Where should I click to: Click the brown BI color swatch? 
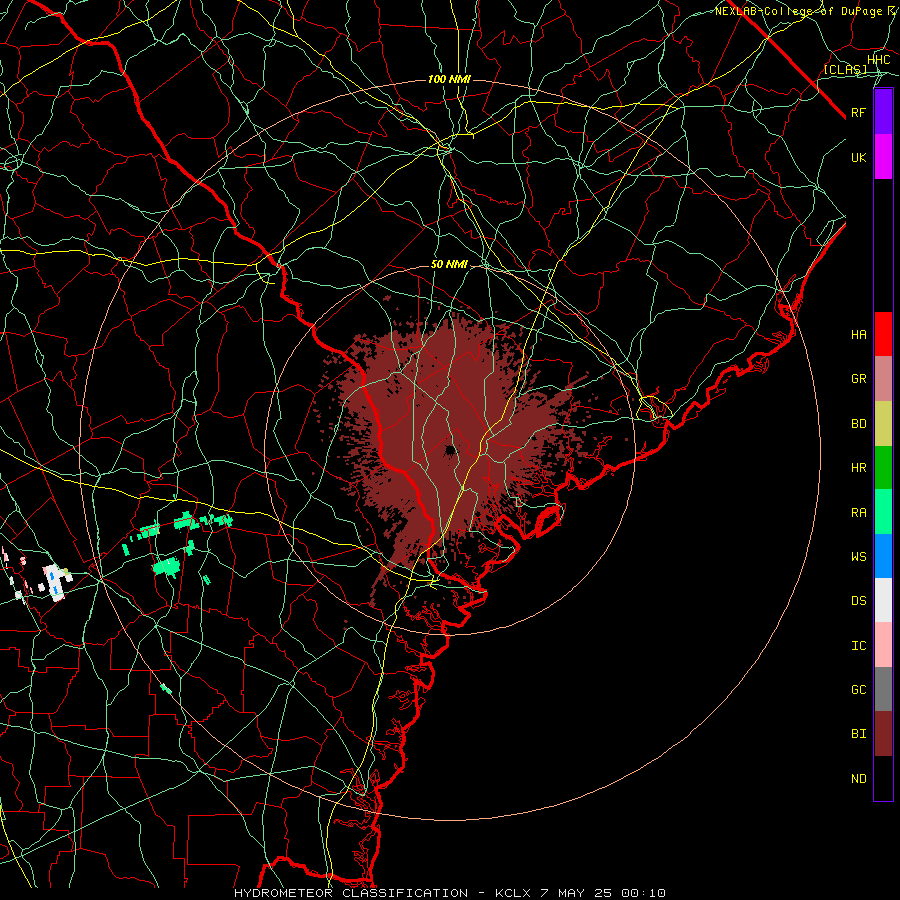click(883, 734)
